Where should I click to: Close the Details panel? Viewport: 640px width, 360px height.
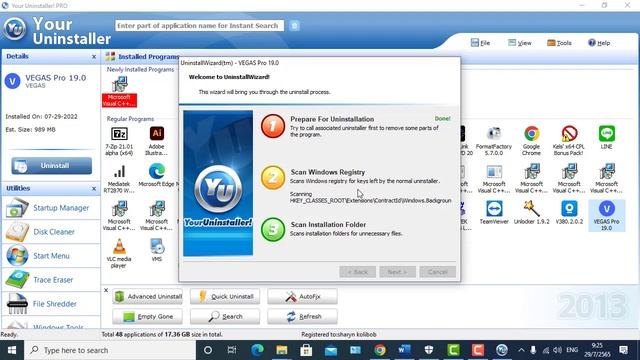coord(94,57)
